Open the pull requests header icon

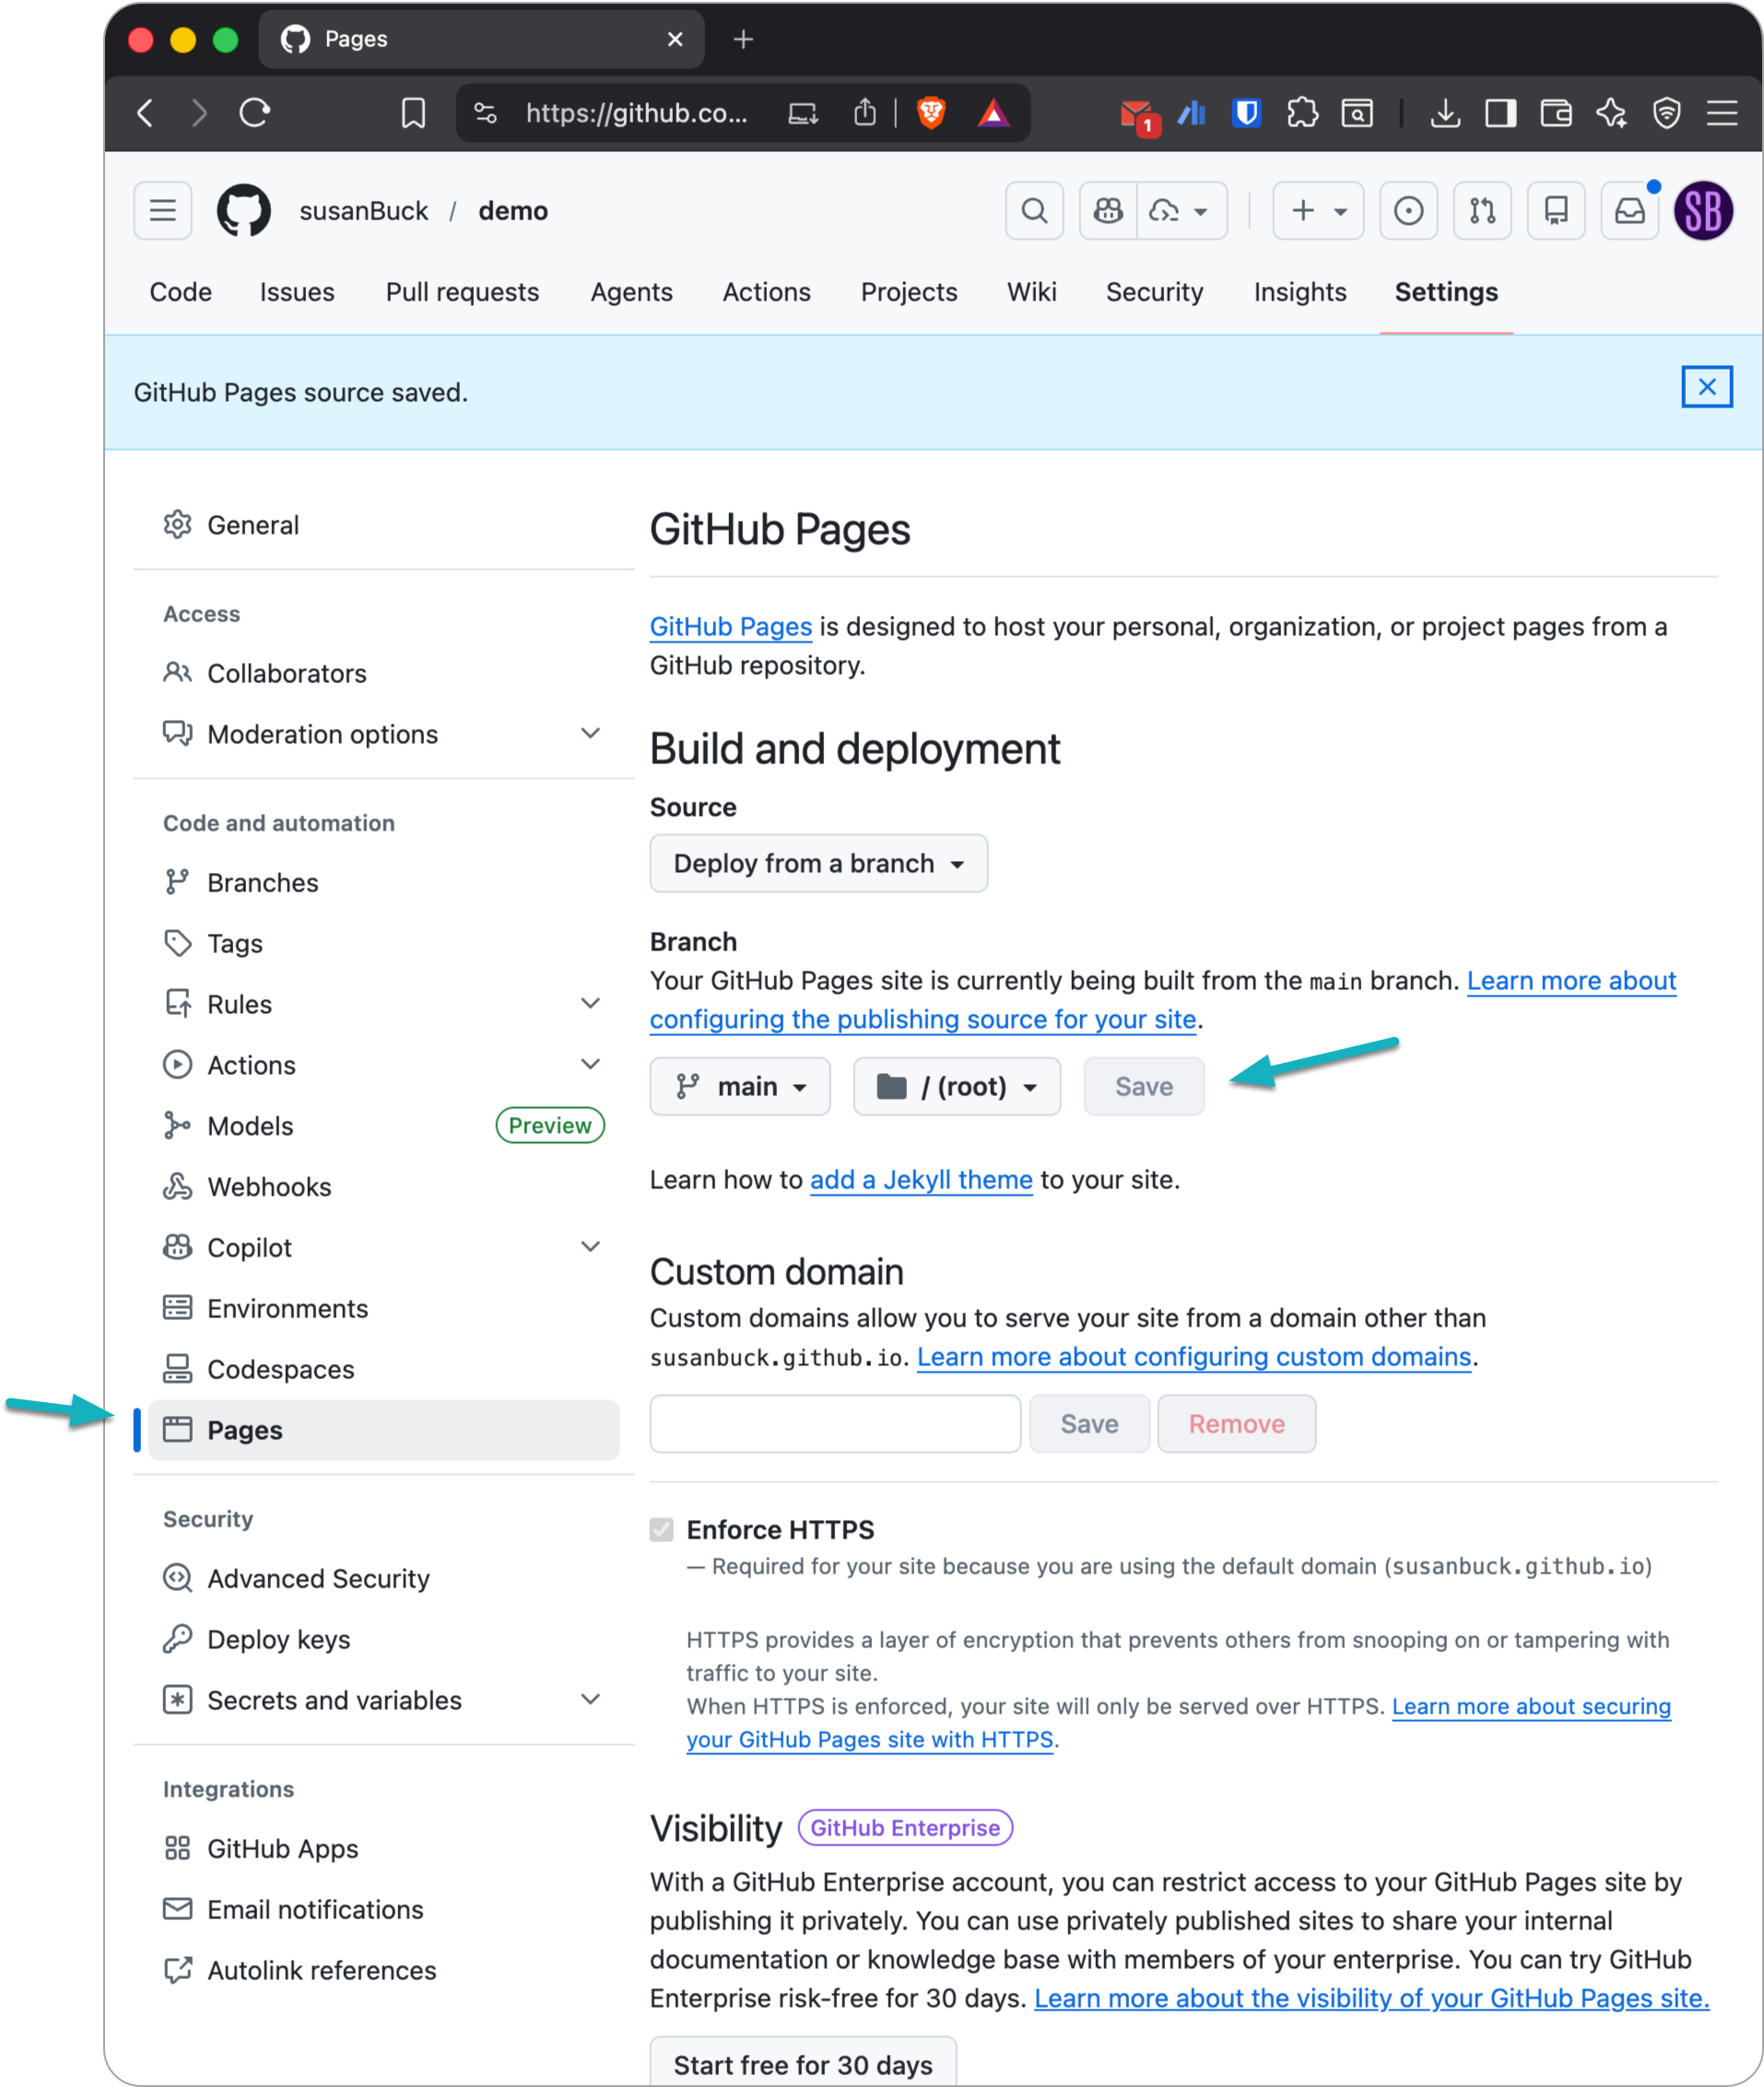pos(1482,211)
